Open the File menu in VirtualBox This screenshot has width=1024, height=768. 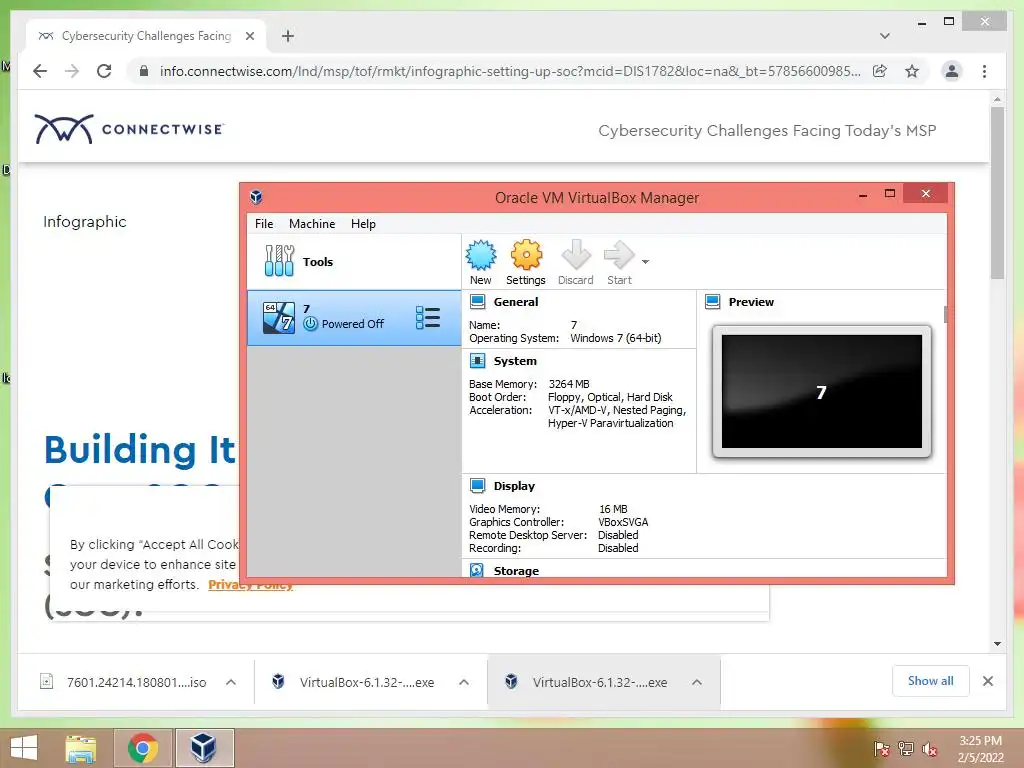point(264,224)
